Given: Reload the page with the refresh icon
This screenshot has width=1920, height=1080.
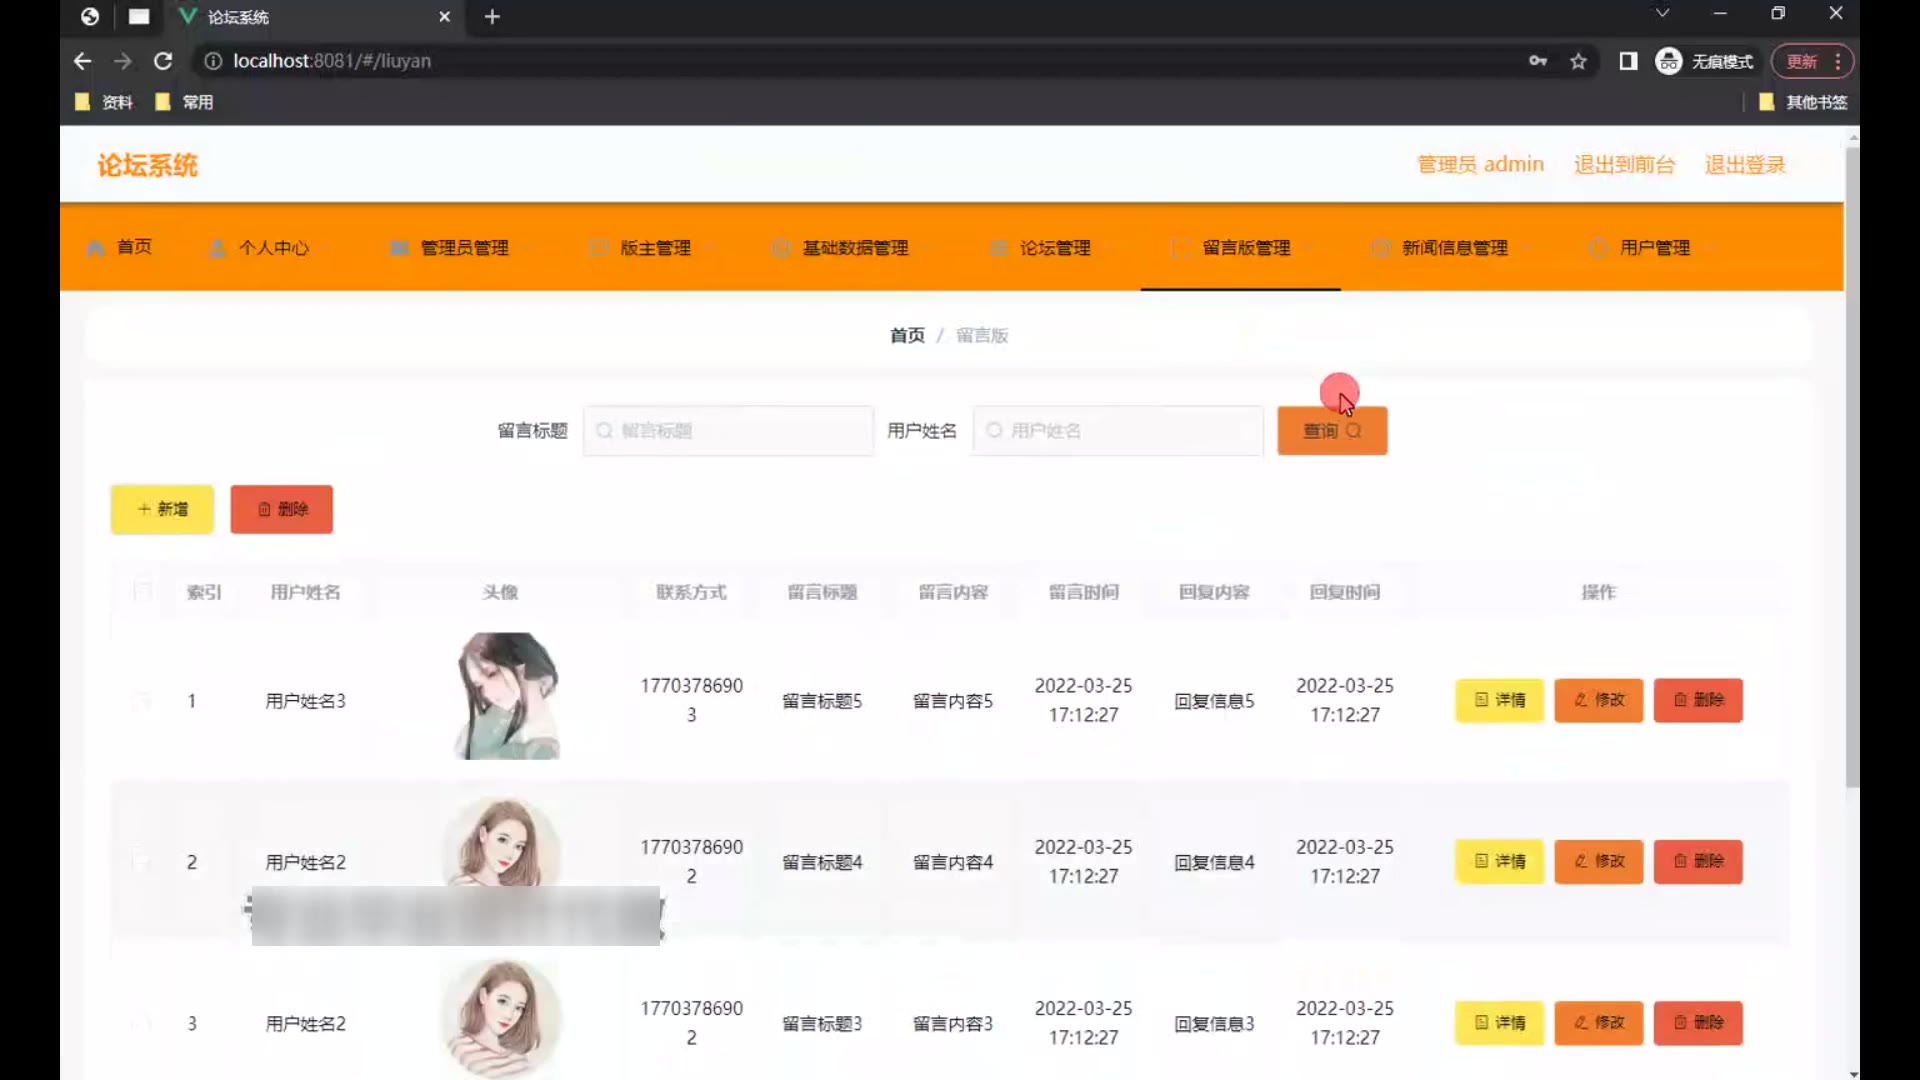Looking at the screenshot, I should 163,61.
